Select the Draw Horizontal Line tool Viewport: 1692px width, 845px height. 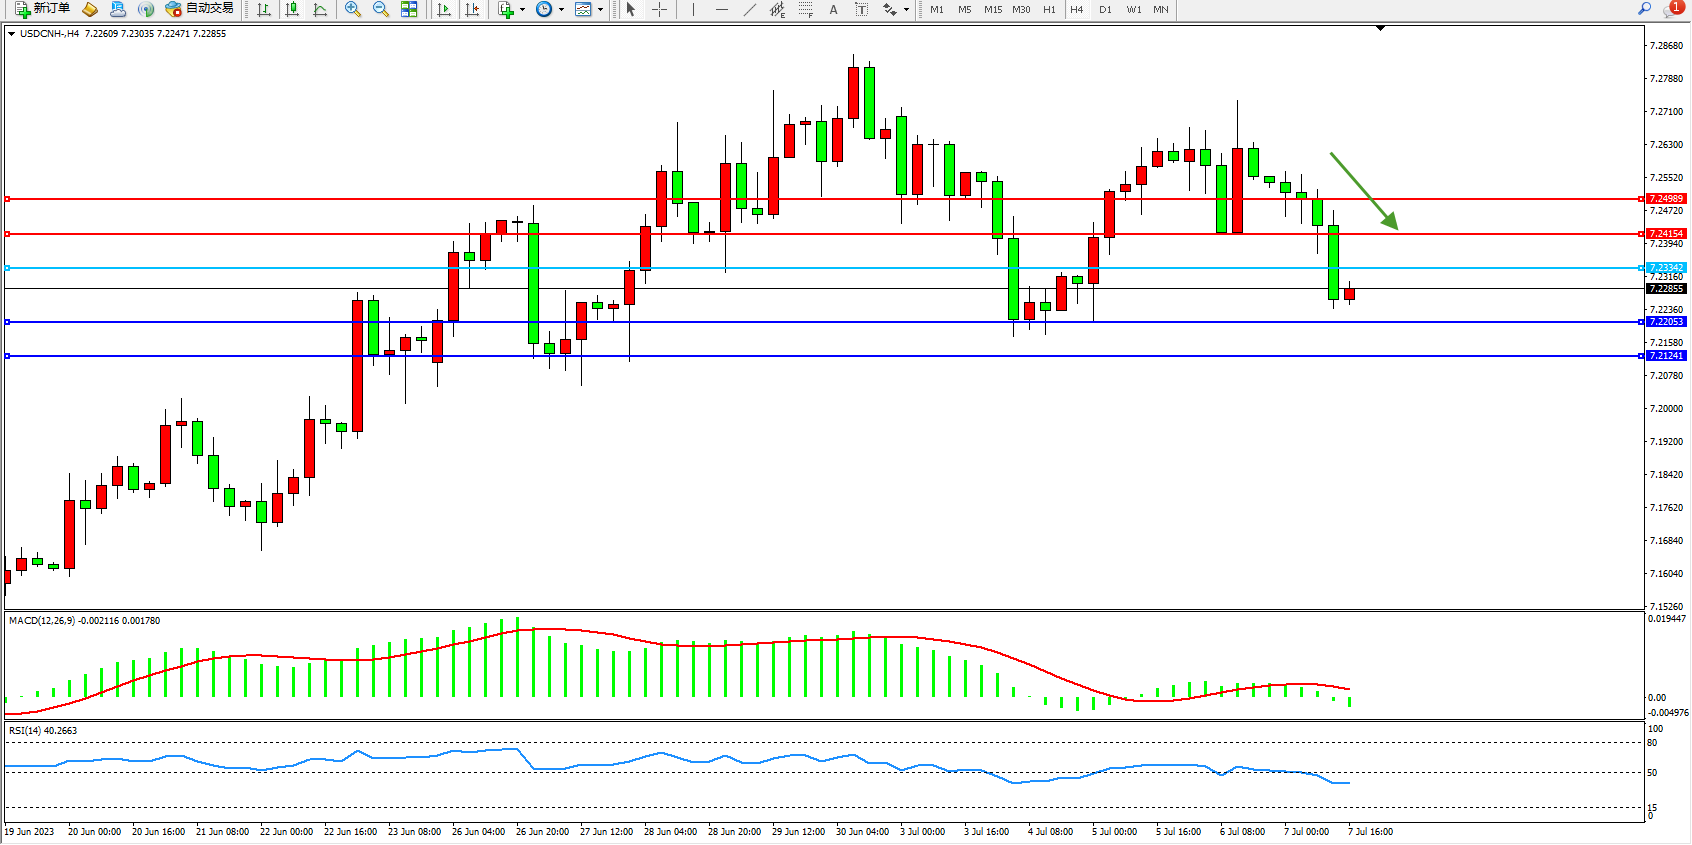tap(721, 9)
